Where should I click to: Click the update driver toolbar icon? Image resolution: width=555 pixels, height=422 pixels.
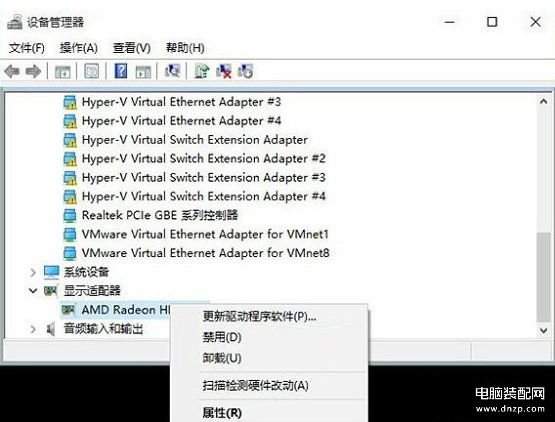coord(202,71)
